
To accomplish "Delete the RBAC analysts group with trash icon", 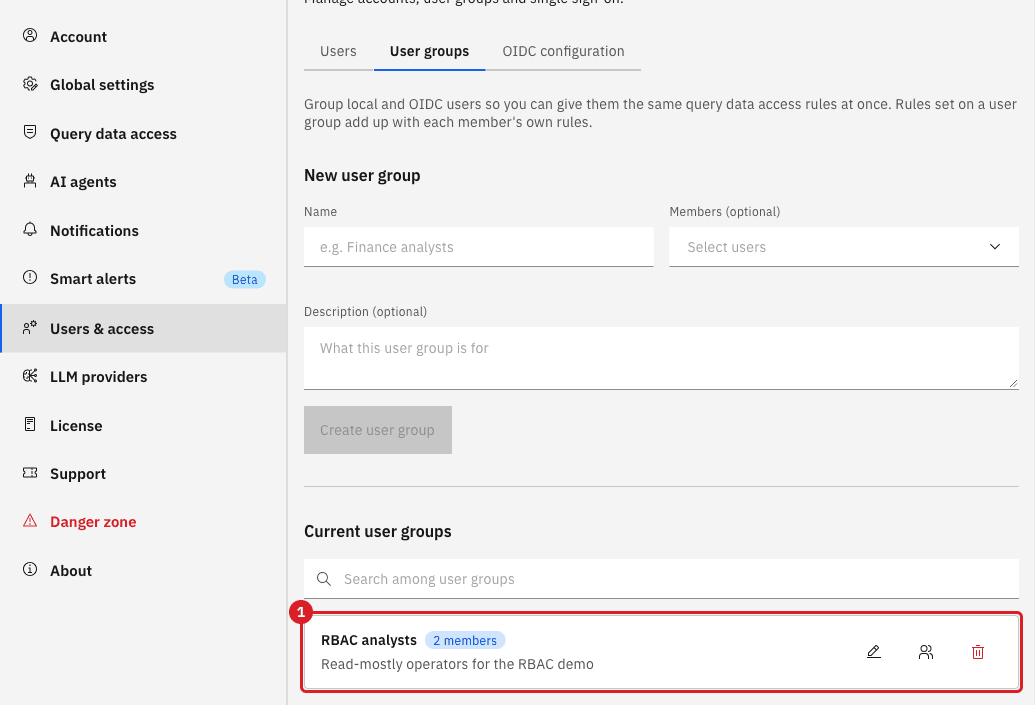I will (x=978, y=652).
